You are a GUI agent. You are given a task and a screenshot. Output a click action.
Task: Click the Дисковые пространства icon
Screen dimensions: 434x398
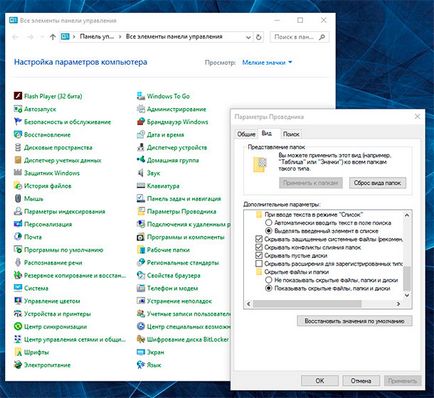(x=18, y=147)
